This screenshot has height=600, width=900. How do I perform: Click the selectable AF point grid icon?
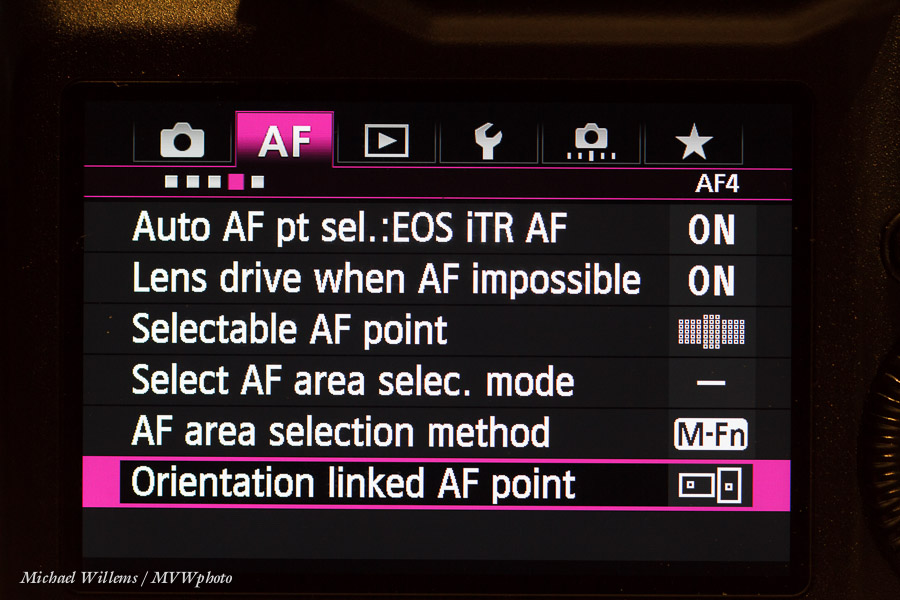pyautogui.click(x=711, y=331)
